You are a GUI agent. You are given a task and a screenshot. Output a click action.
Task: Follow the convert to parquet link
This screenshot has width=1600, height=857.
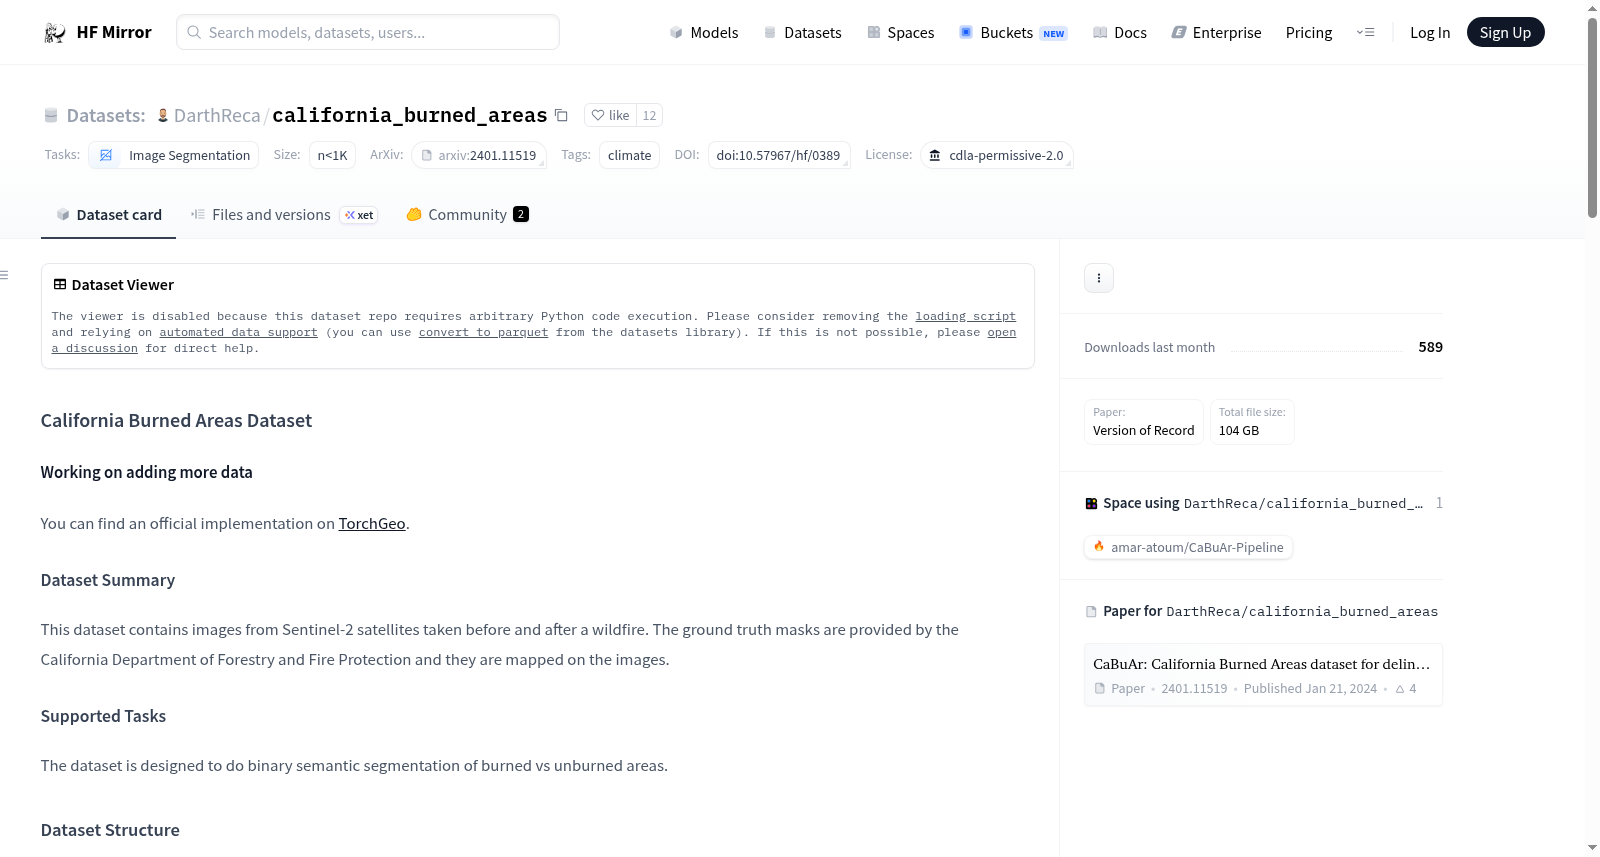[x=483, y=332]
